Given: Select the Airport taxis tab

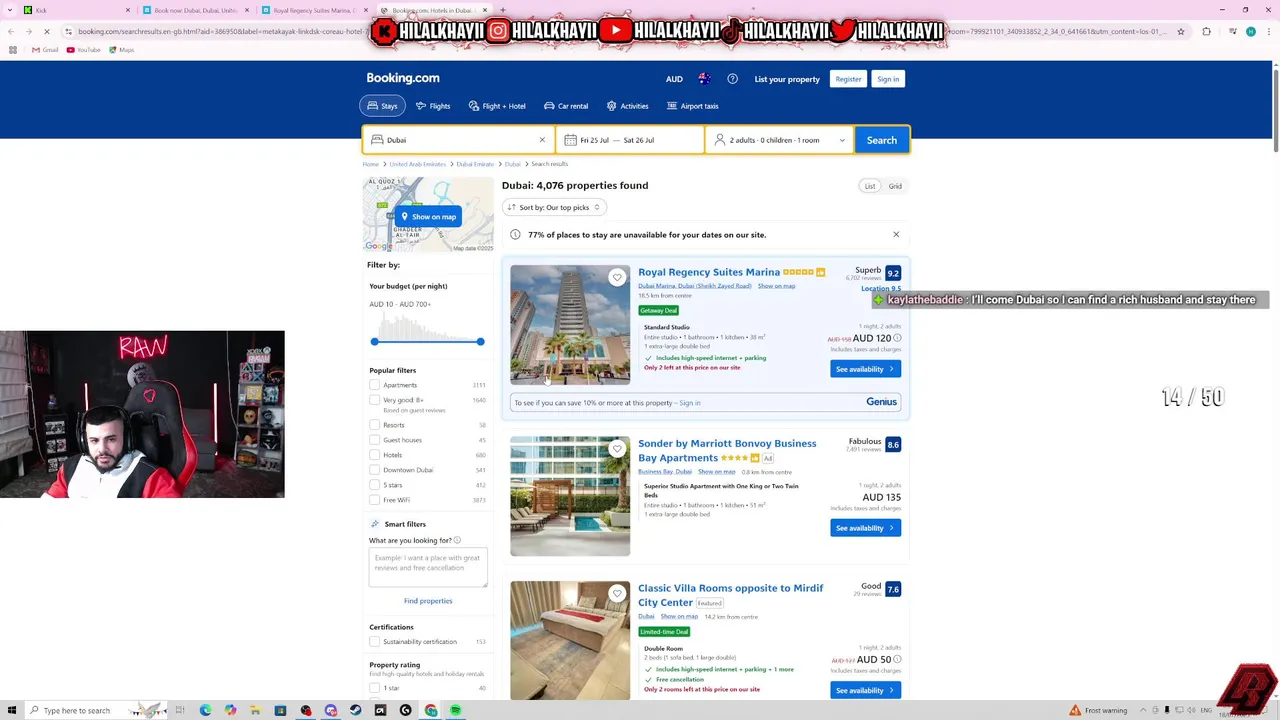Looking at the screenshot, I should [x=692, y=106].
